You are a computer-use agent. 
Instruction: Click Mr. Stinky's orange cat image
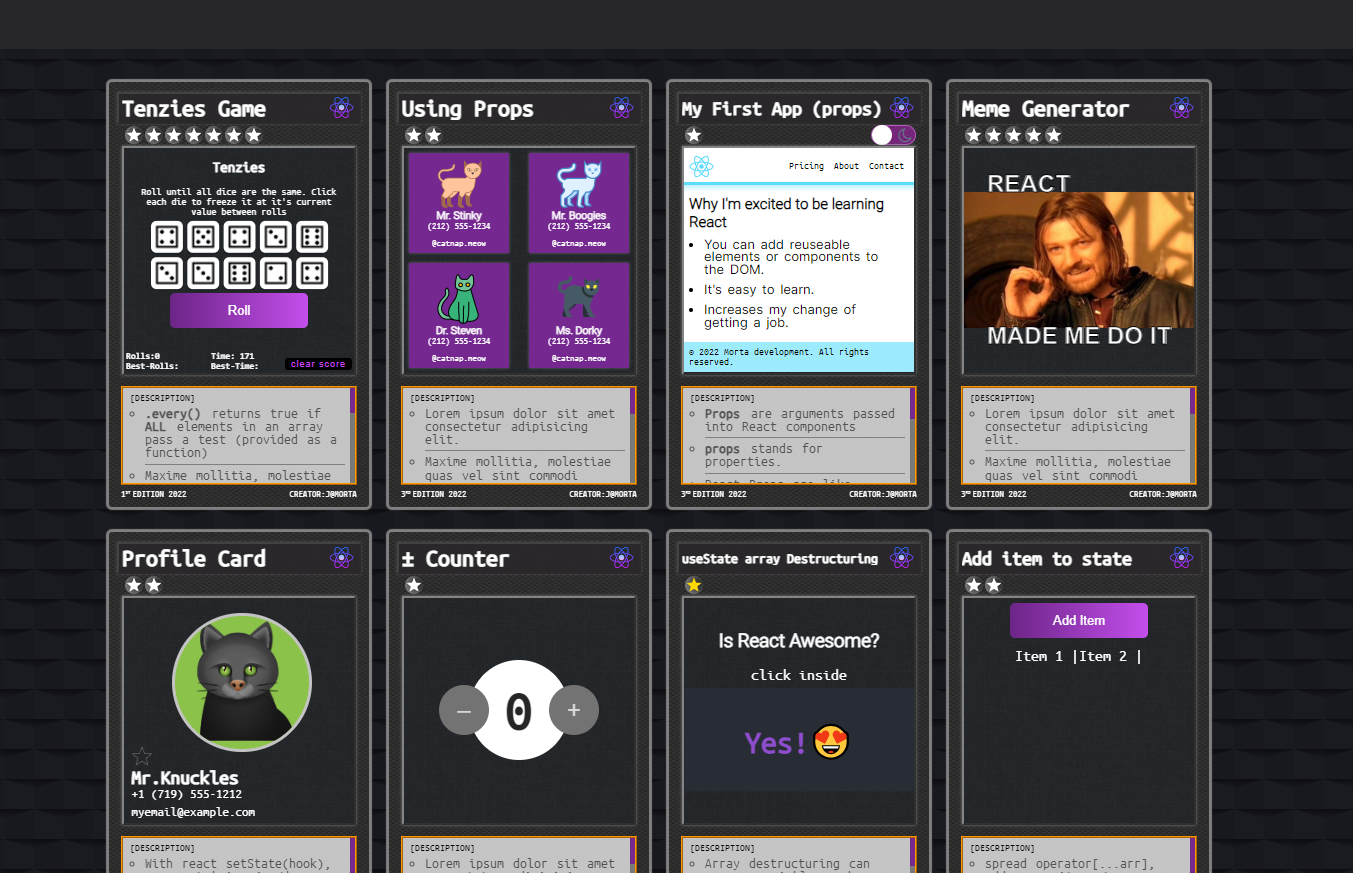pyautogui.click(x=459, y=185)
